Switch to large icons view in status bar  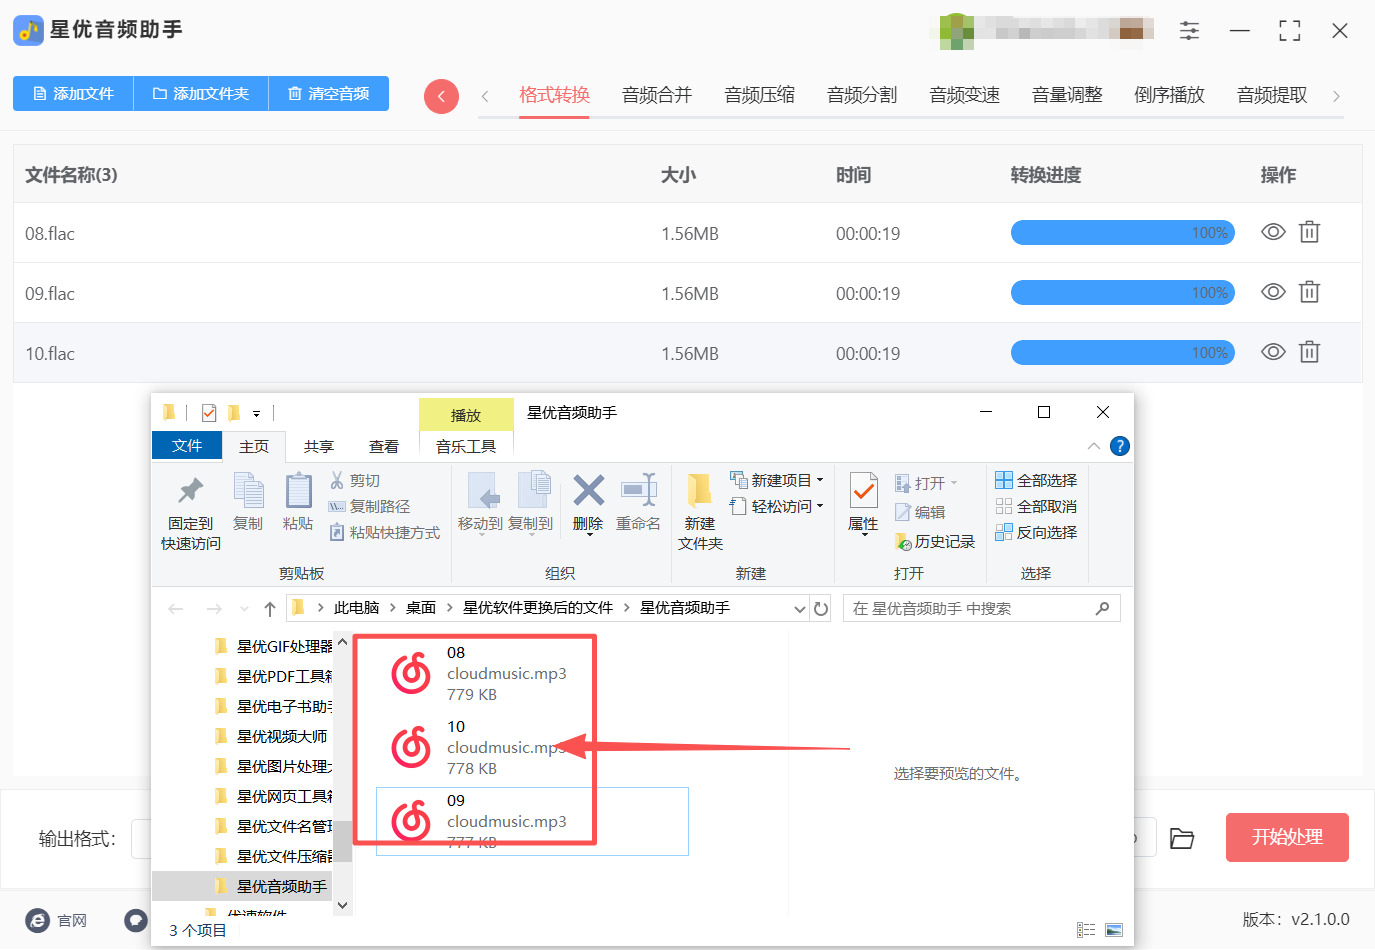click(1114, 930)
